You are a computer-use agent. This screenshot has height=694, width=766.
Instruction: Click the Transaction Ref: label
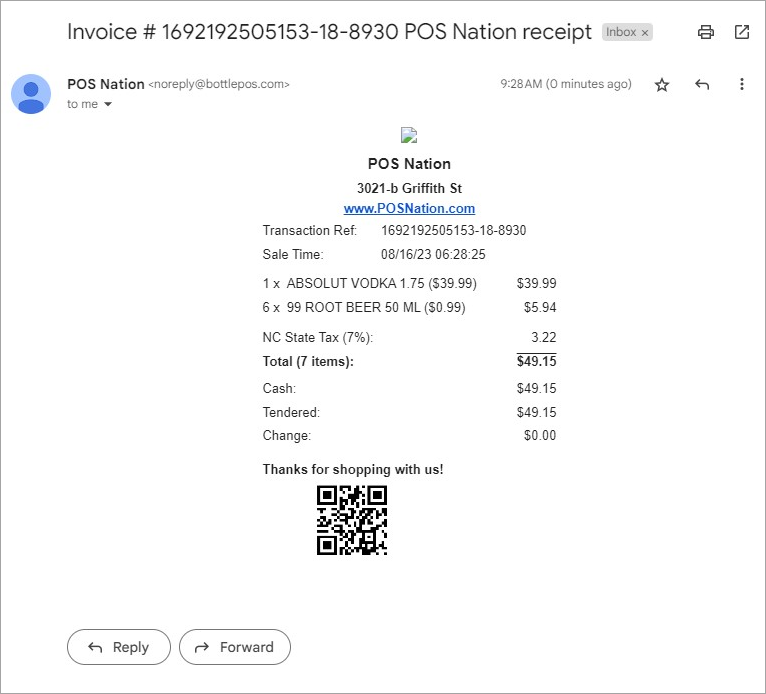[310, 231]
